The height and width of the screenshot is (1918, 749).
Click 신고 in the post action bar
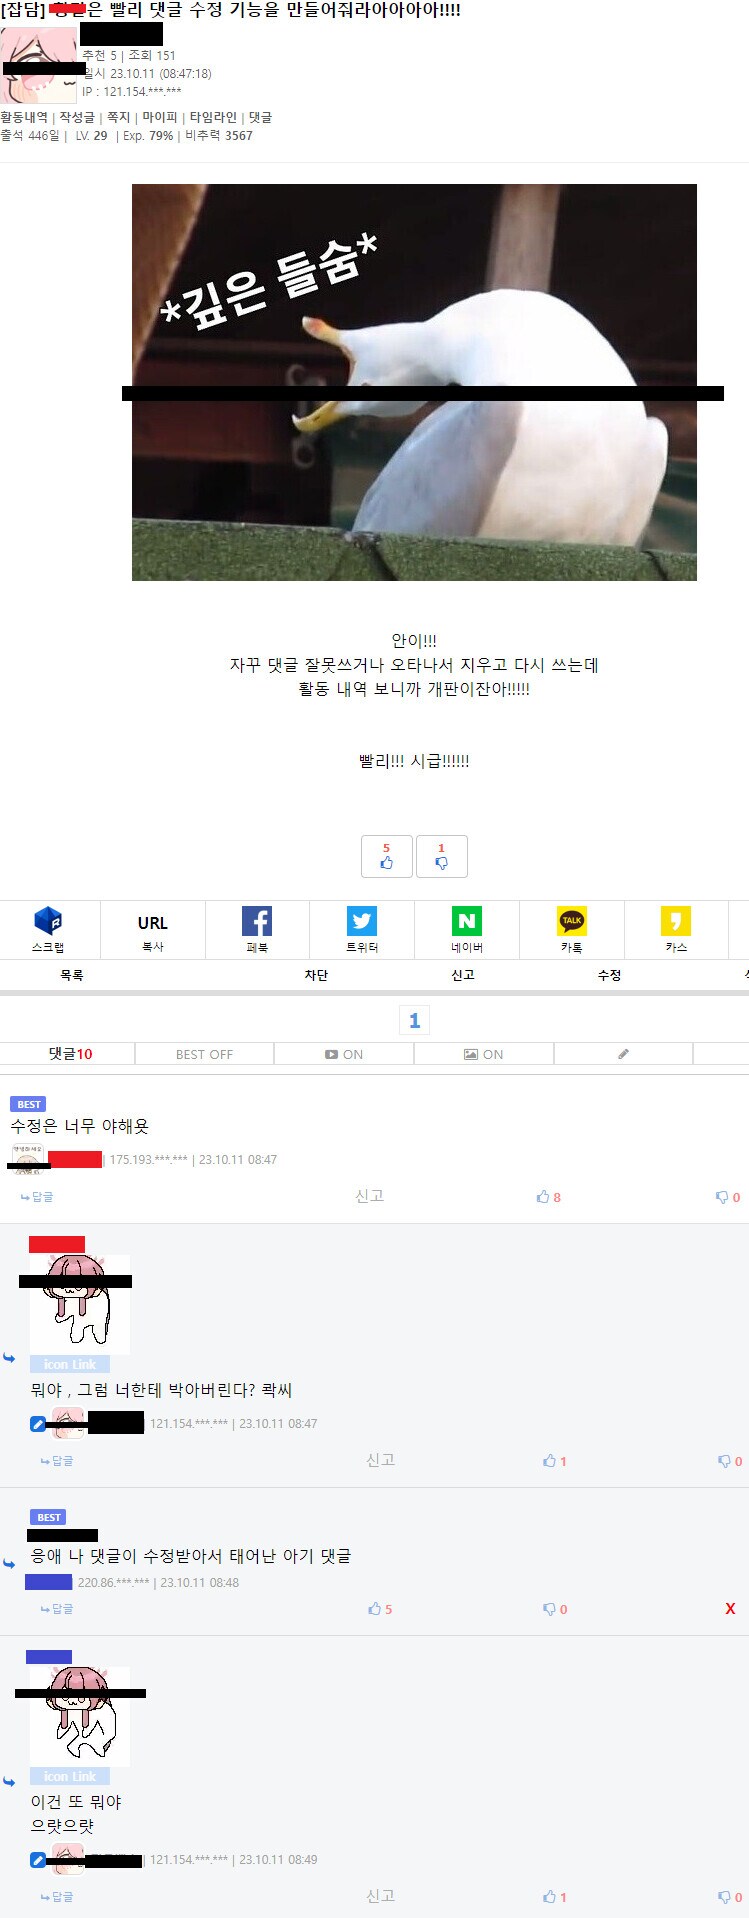(462, 975)
